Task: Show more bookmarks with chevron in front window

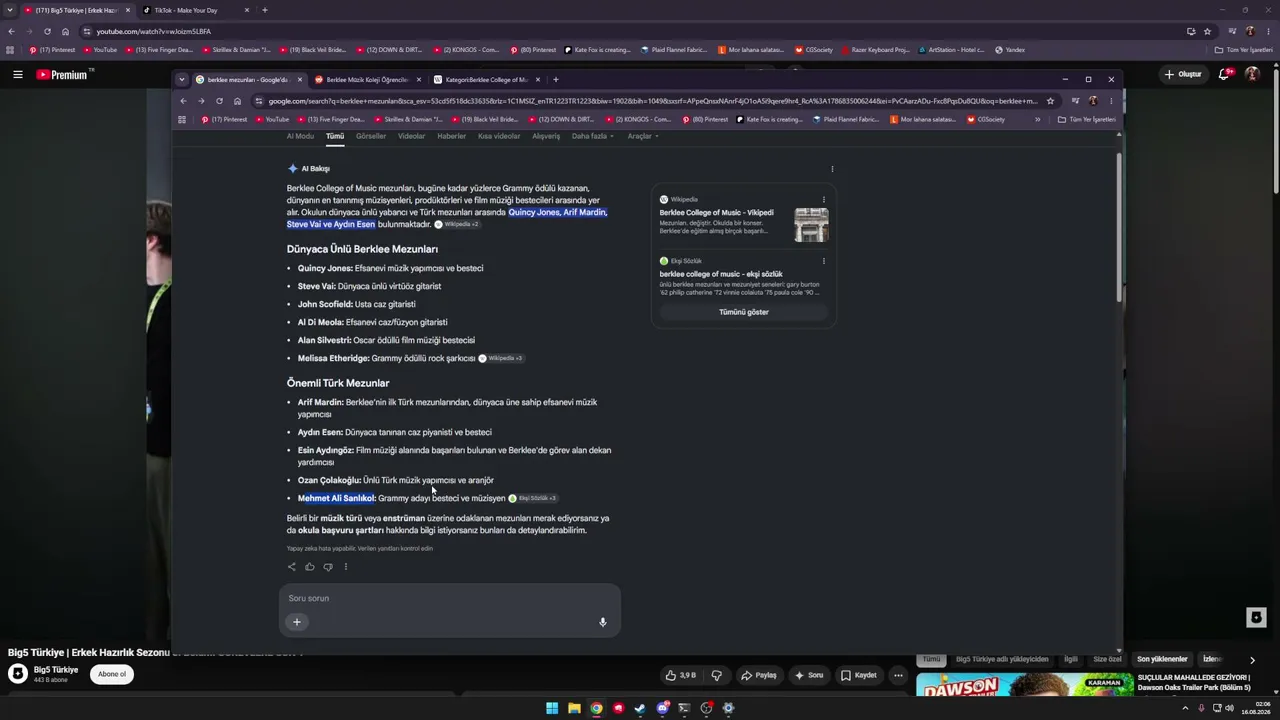Action: click(1037, 119)
